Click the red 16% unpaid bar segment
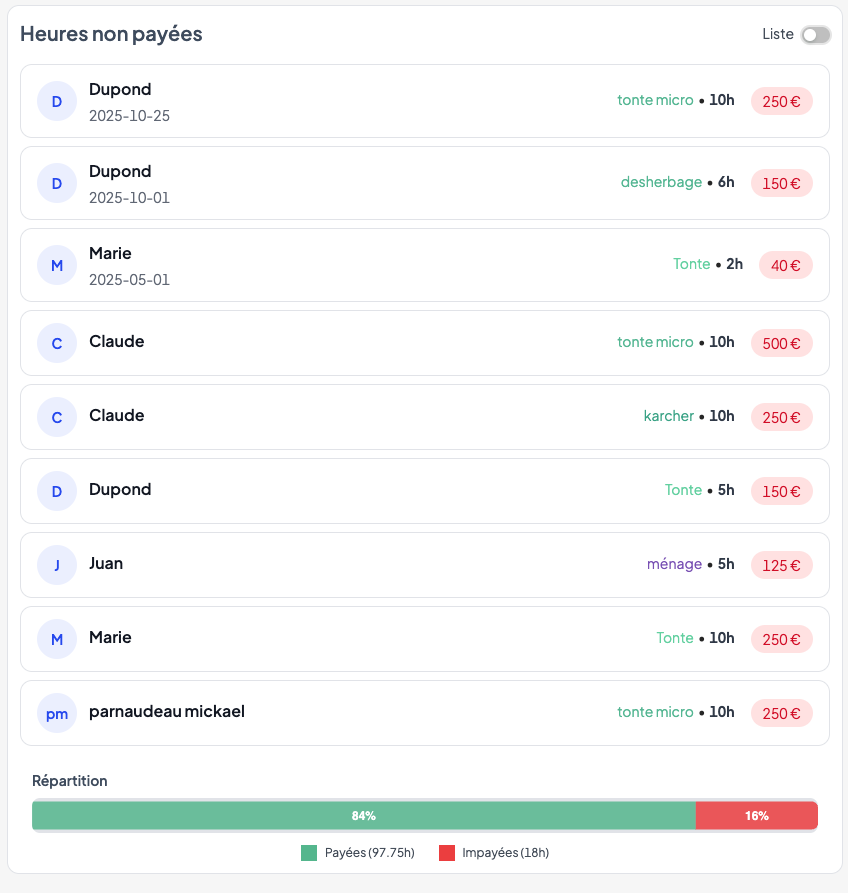Viewport: 848px width, 893px height. (756, 816)
